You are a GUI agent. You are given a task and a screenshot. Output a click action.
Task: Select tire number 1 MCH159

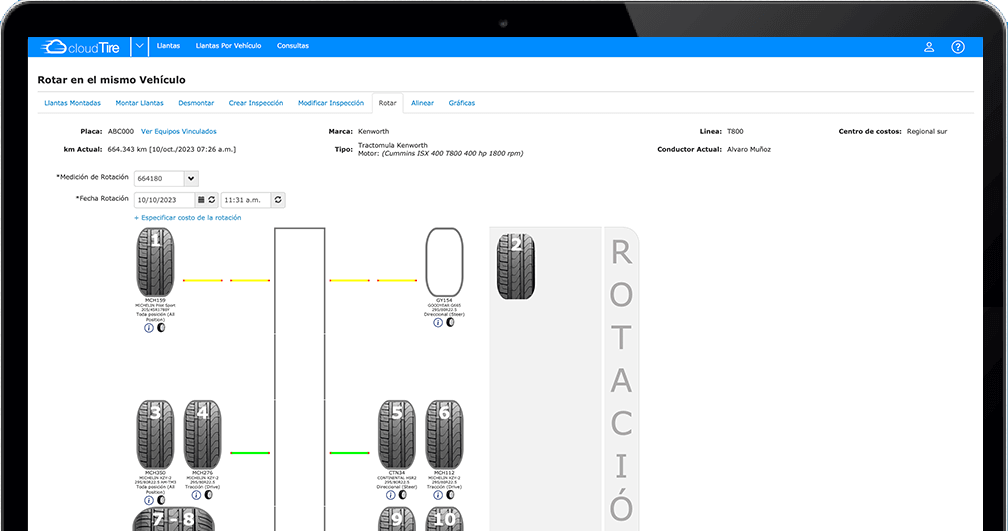[x=155, y=263]
